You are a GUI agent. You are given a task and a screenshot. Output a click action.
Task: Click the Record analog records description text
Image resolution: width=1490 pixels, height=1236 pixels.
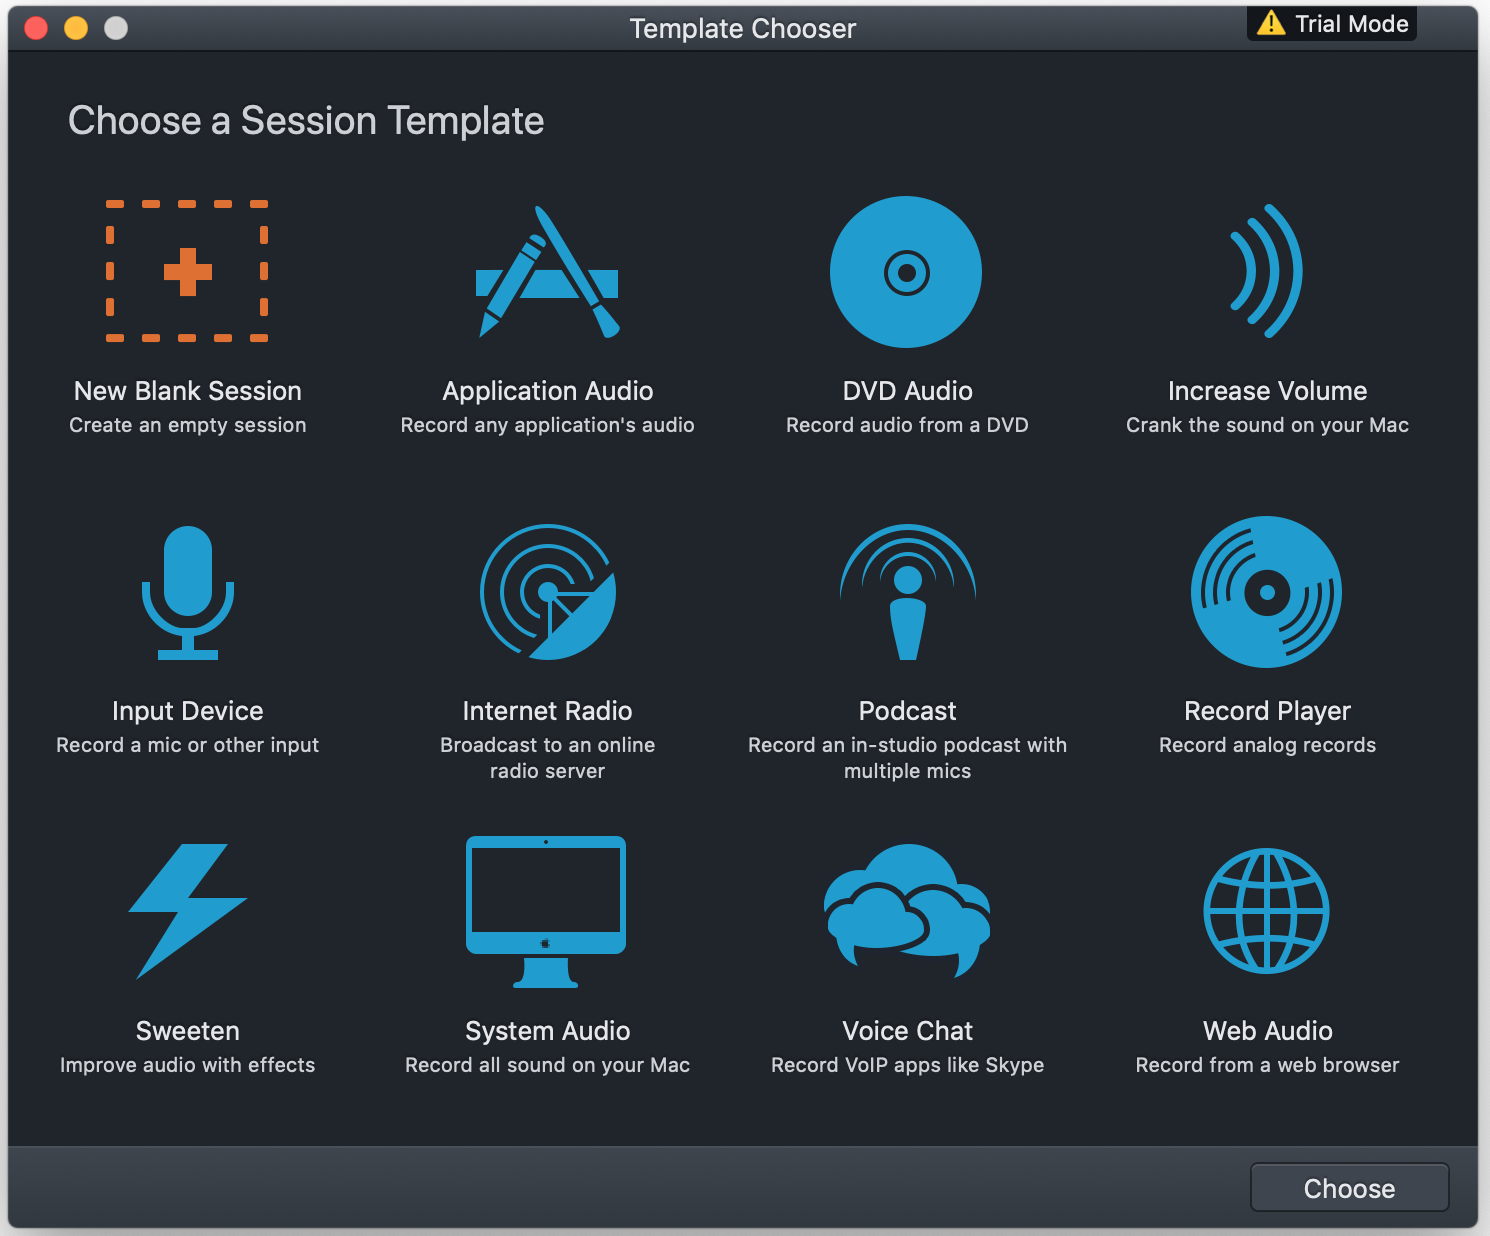tap(1266, 744)
